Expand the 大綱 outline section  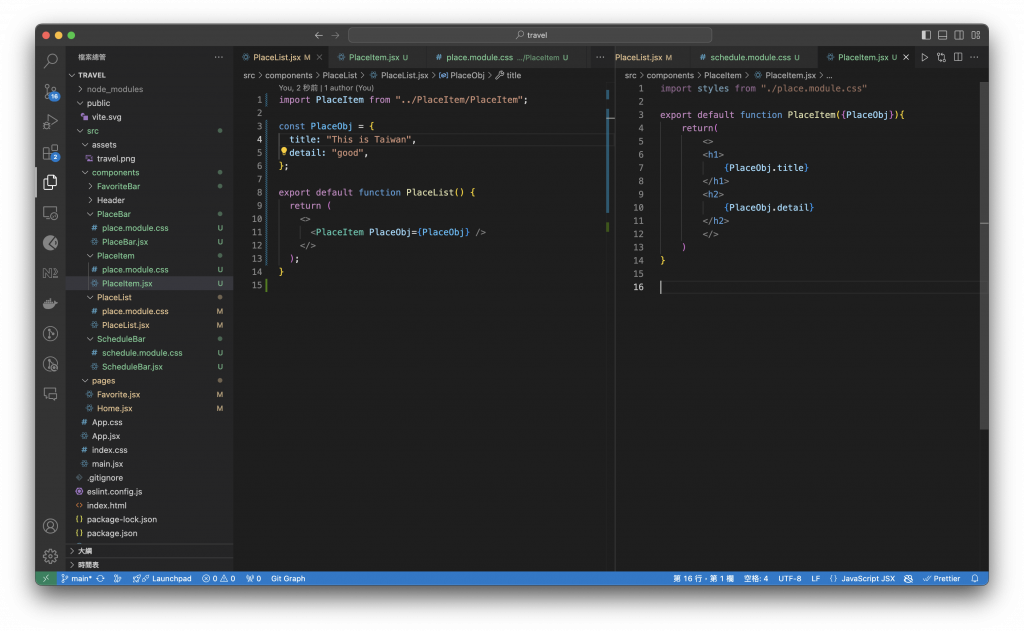[85, 551]
